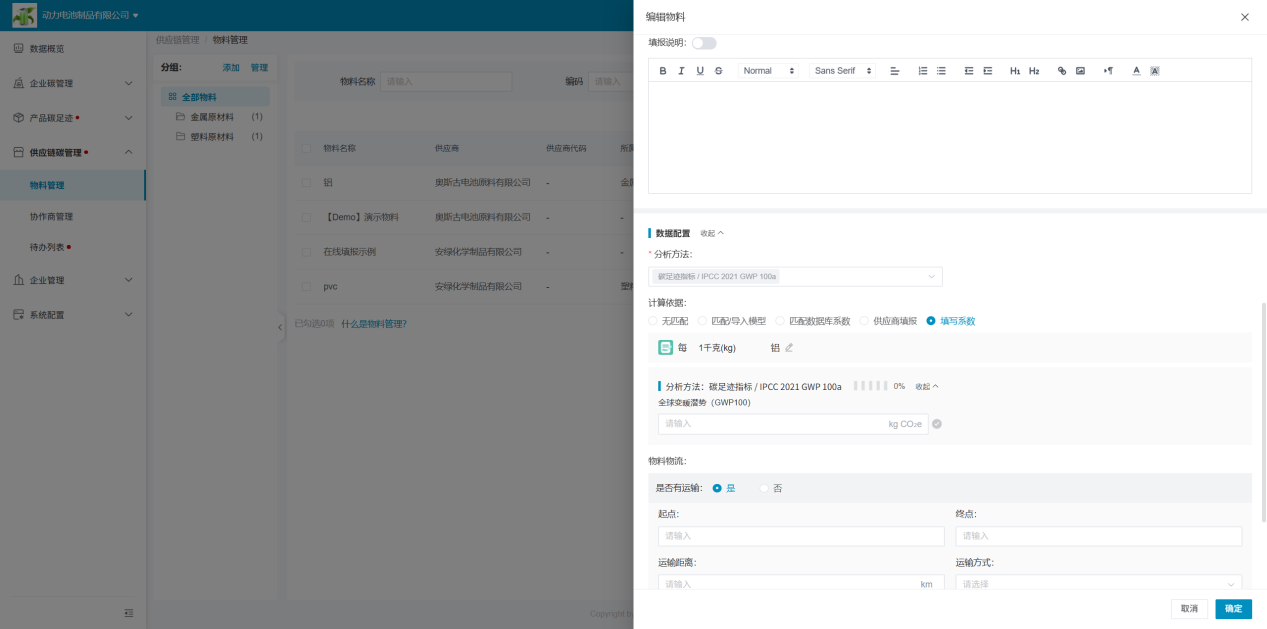
Task: Click the 确定 button
Action: tap(1233, 609)
